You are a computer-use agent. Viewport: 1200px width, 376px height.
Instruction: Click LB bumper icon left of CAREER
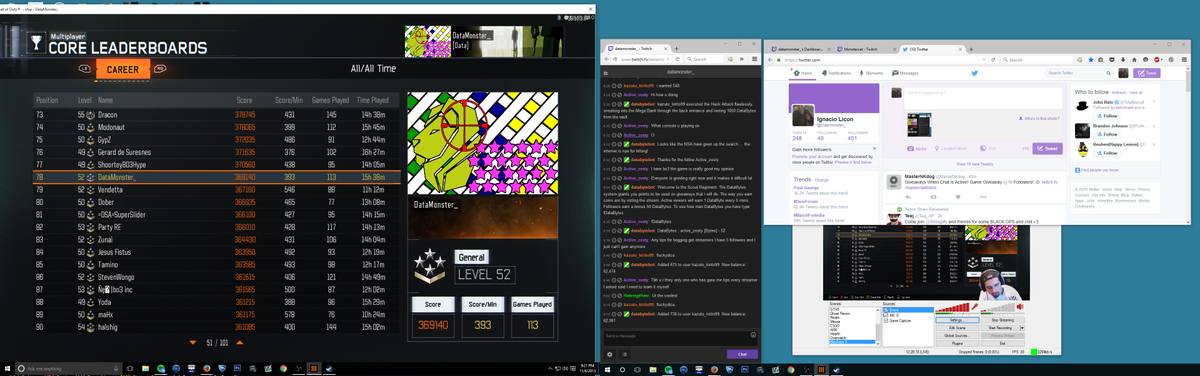point(85,69)
